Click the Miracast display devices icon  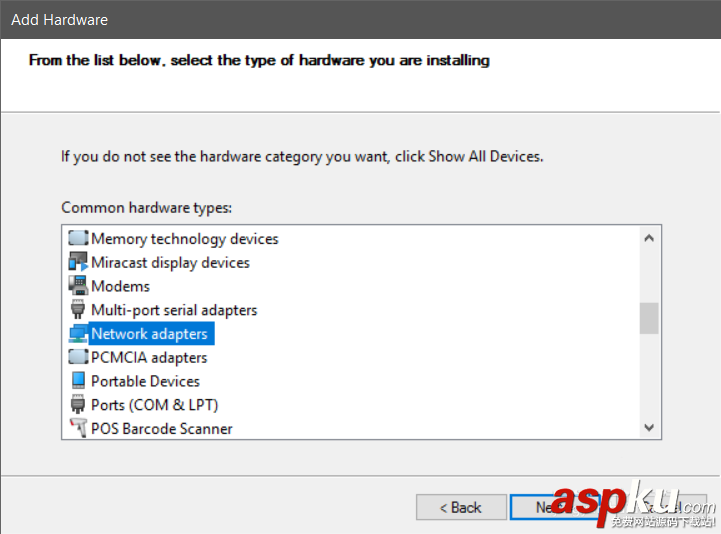78,263
